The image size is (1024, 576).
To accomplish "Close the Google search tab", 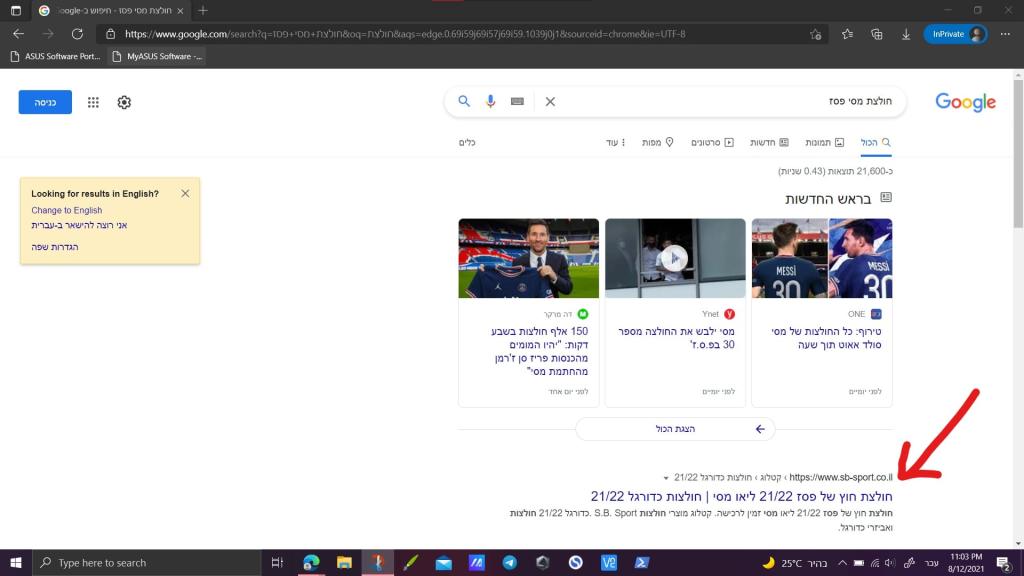I will coord(180,10).
